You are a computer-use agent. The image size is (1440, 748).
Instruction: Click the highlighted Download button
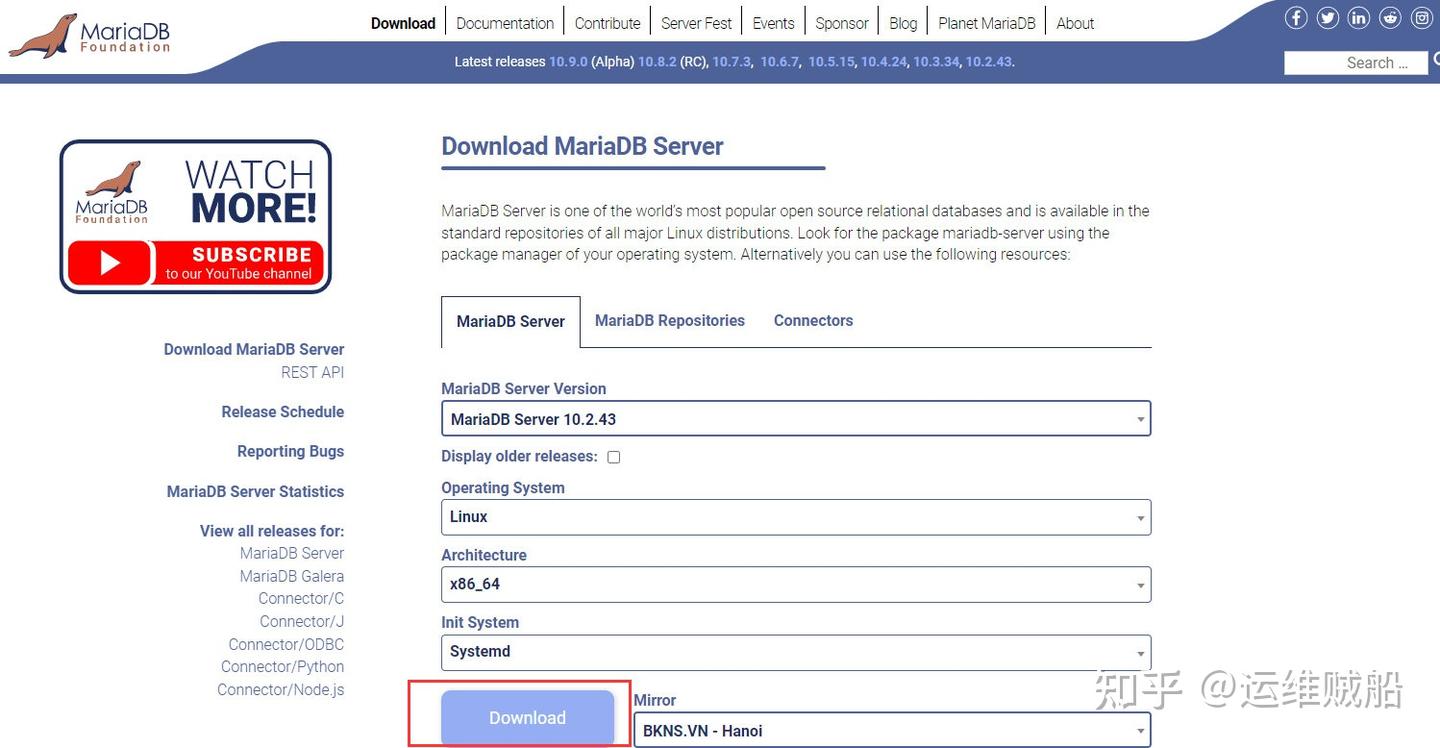[527, 717]
